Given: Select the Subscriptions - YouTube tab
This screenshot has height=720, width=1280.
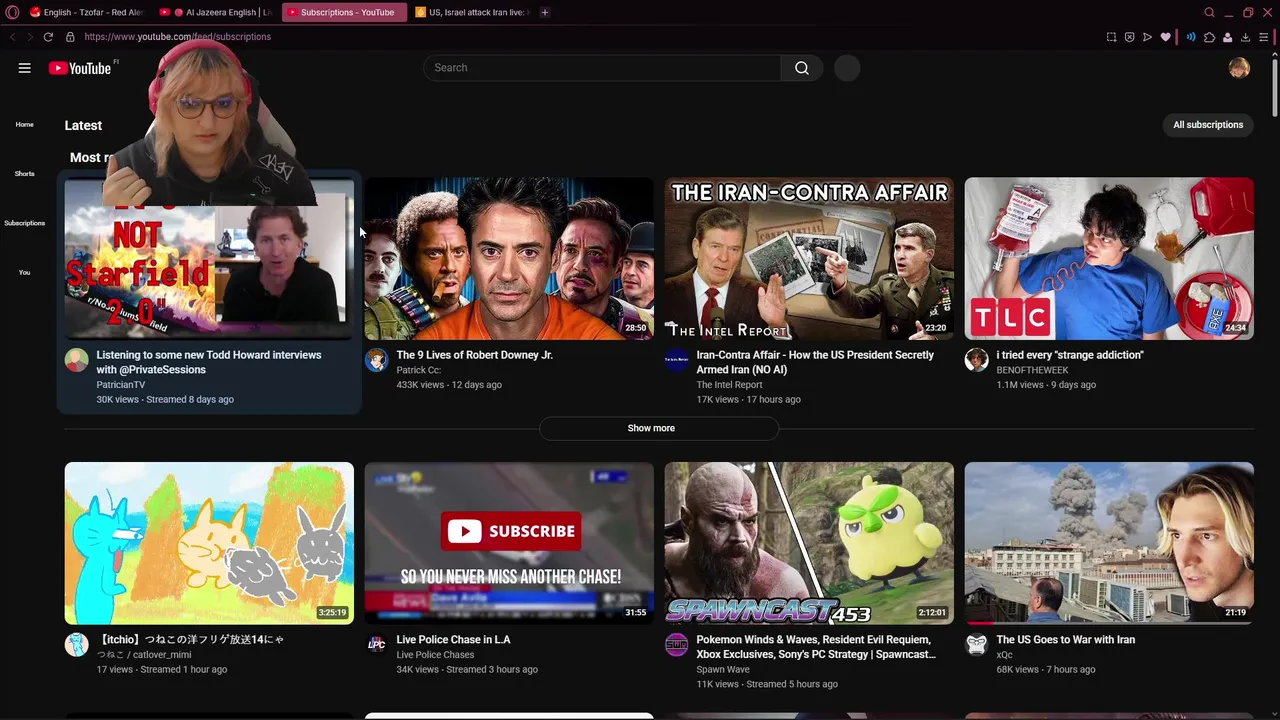Looking at the screenshot, I should point(343,12).
